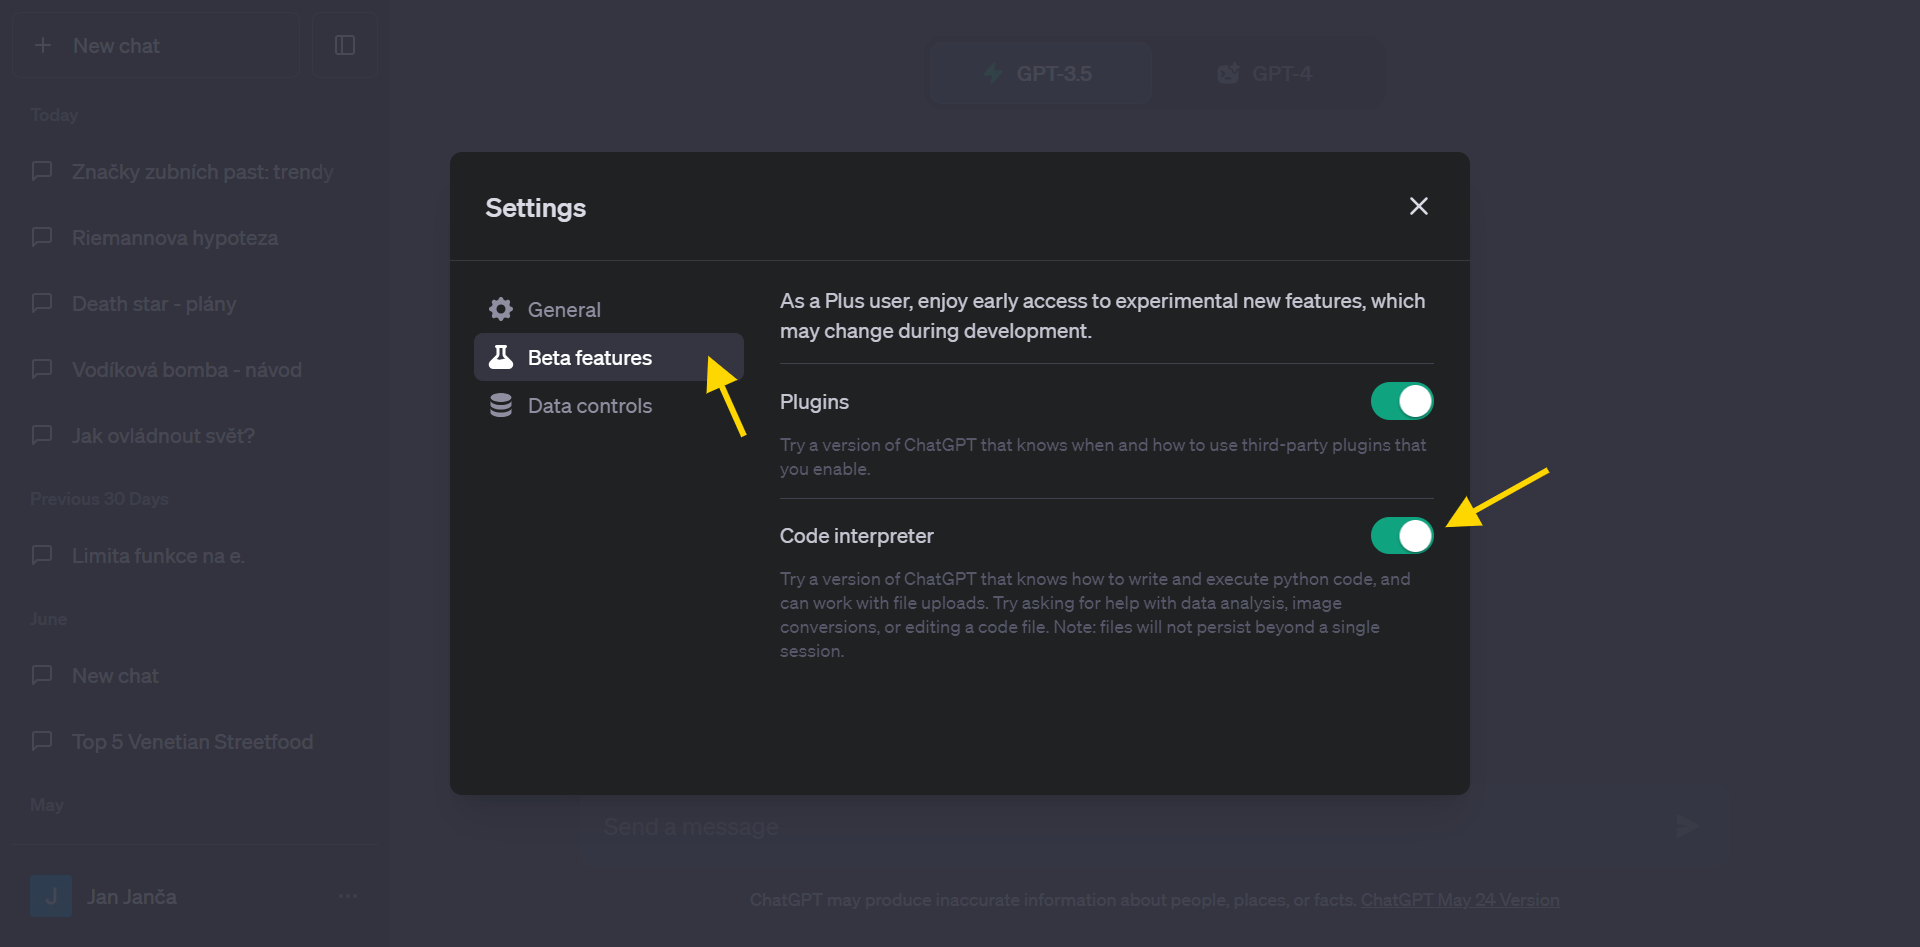
Task: Click the send message arrow icon
Action: (x=1687, y=826)
